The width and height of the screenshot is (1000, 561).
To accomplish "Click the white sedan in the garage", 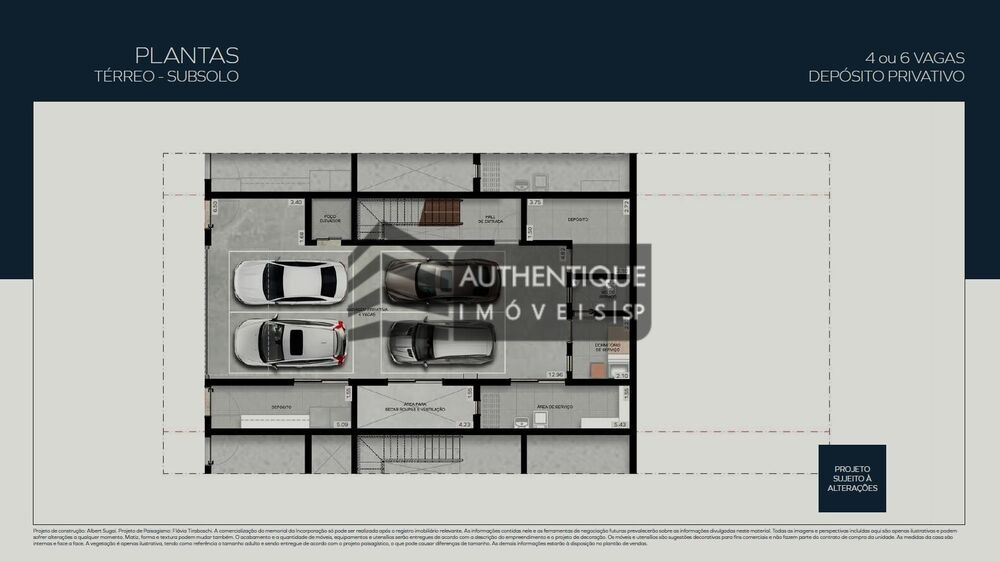I will (x=290, y=282).
